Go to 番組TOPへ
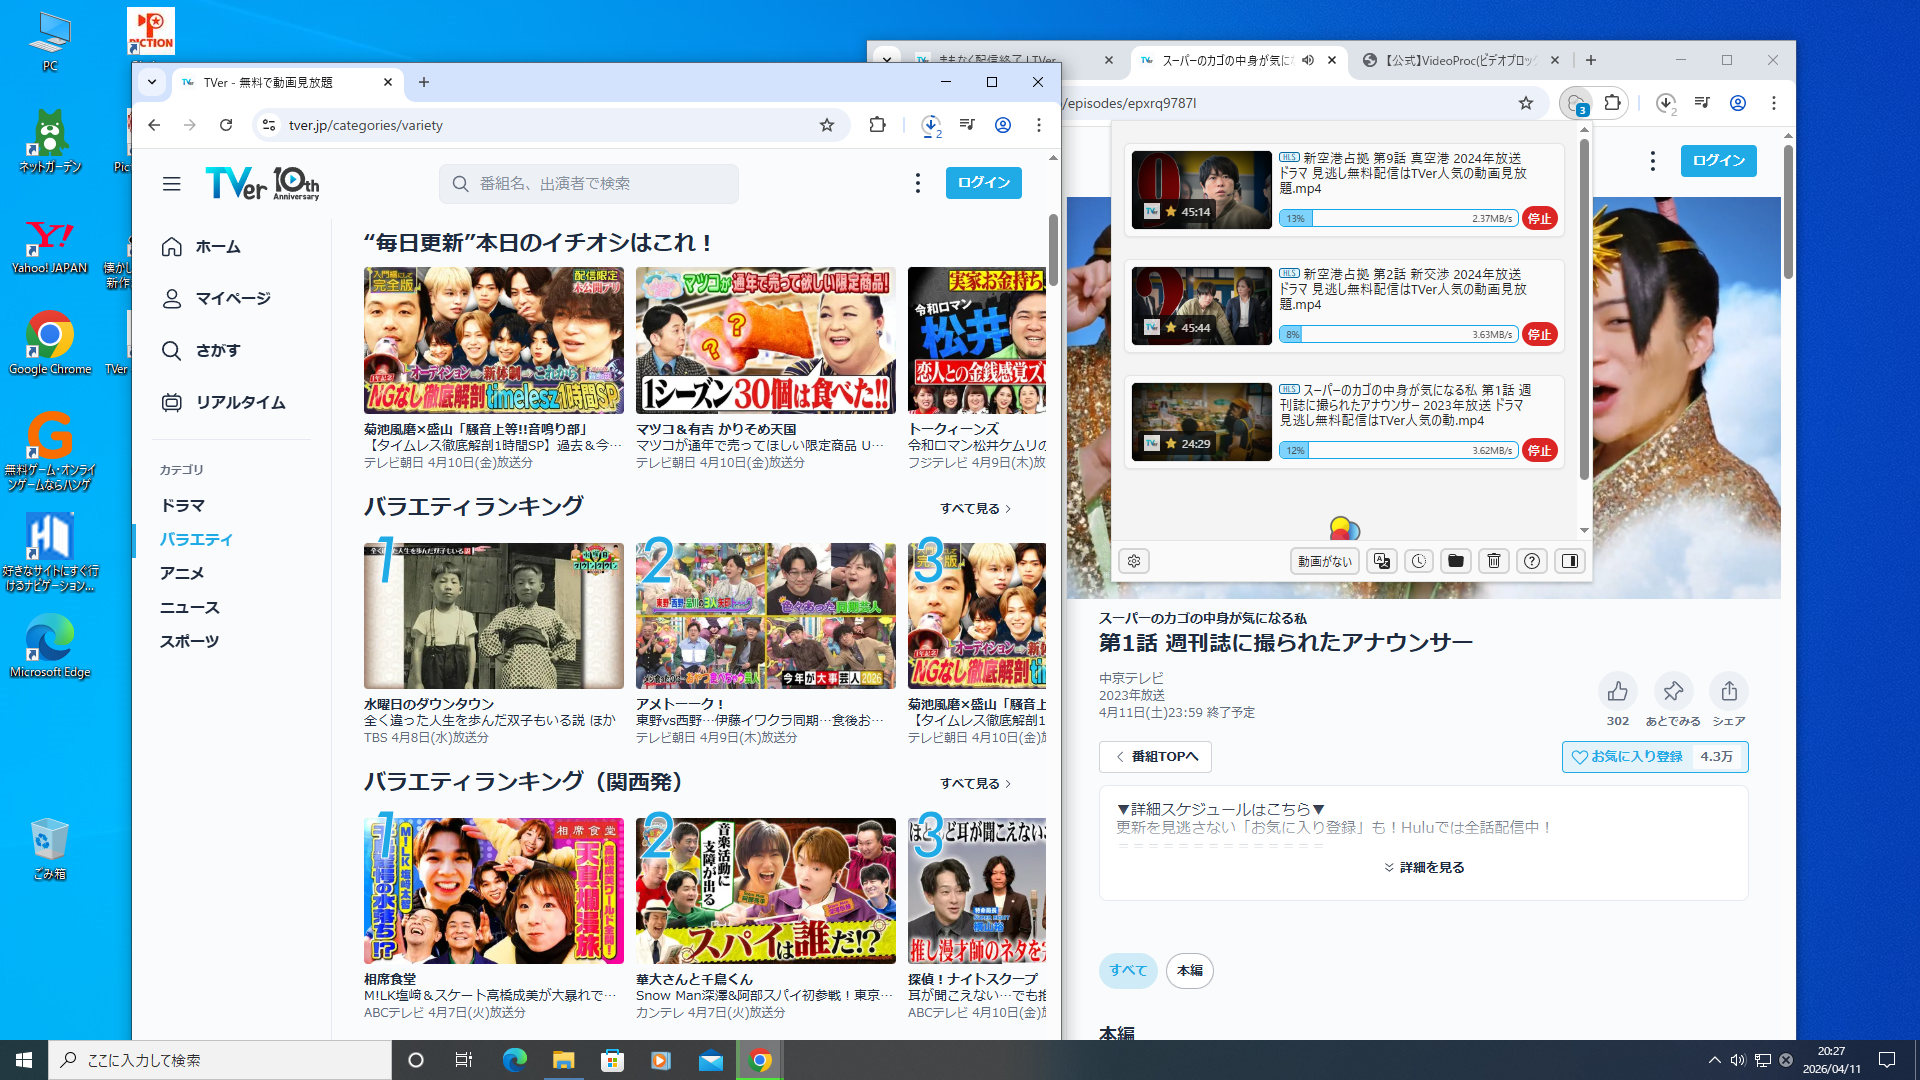Screen dimensions: 1920x1080 point(1155,757)
